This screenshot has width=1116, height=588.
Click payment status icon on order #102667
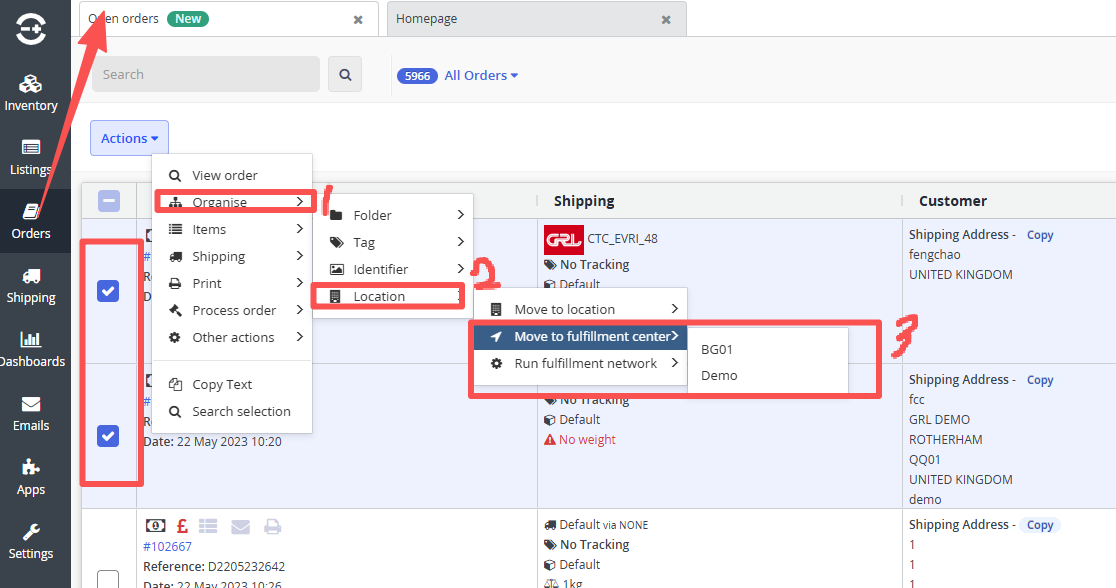pos(155,526)
